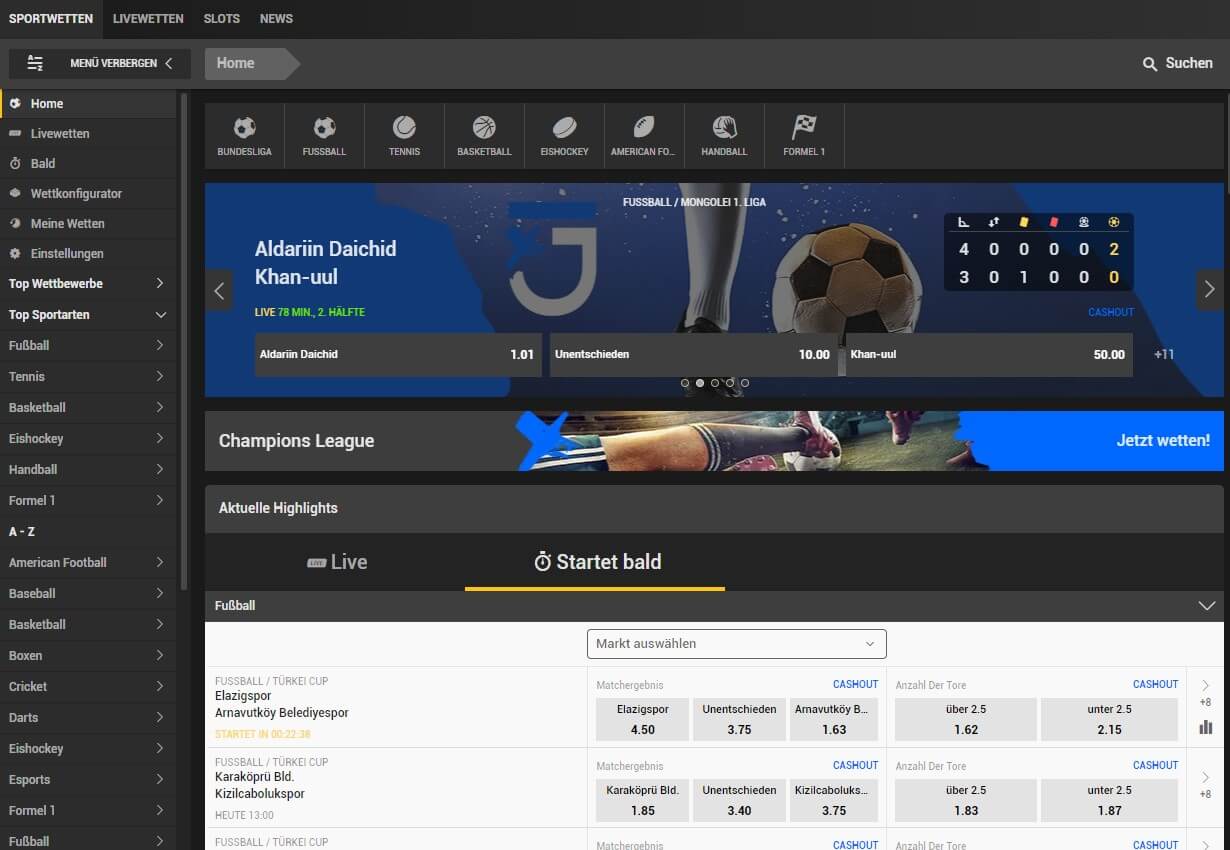The height and width of the screenshot is (850, 1230).
Task: Open the Markt auswählen dropdown
Action: click(x=737, y=643)
